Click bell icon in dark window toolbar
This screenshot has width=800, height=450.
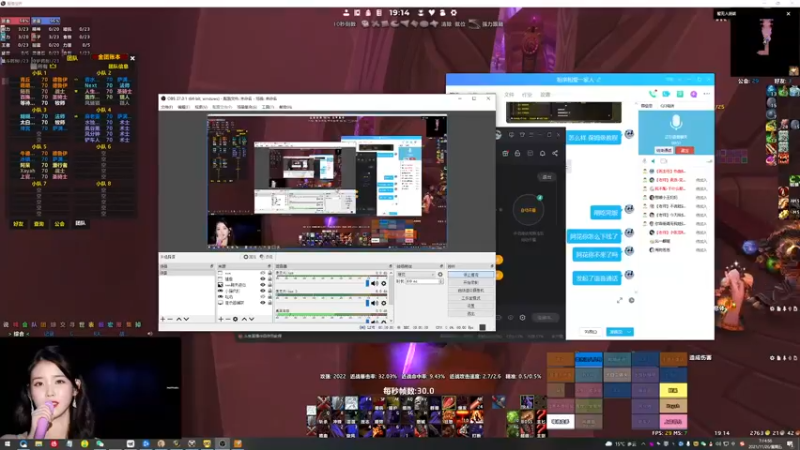(542, 154)
